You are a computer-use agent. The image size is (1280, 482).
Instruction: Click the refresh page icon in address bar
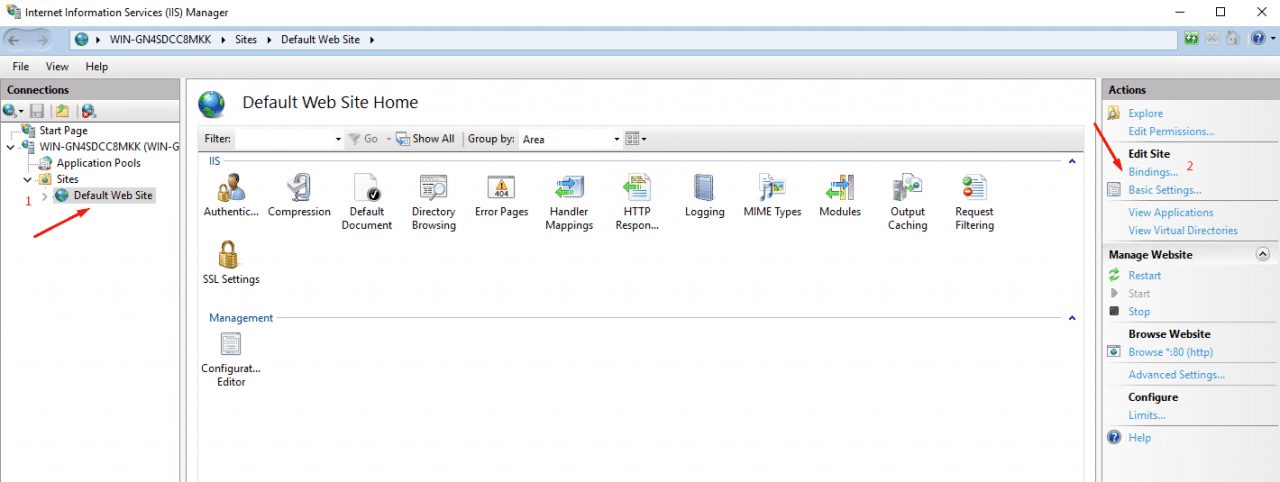click(x=1192, y=39)
